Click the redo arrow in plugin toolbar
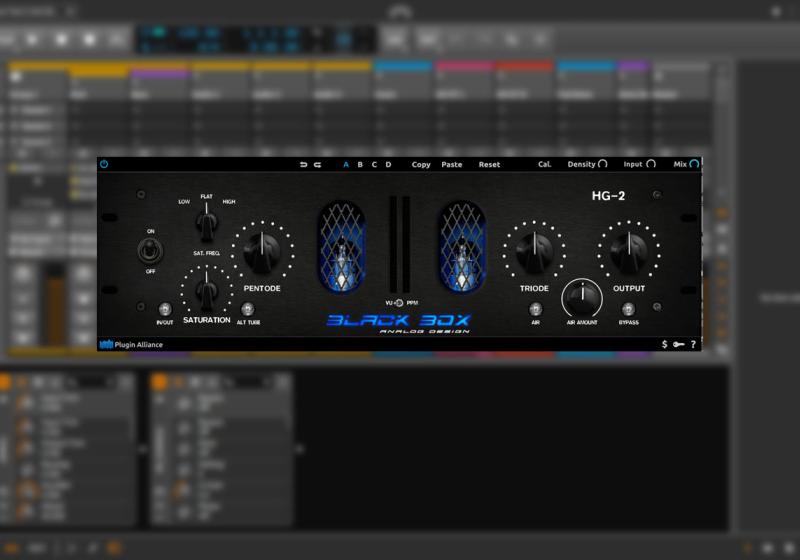The width and height of the screenshot is (800, 560). pos(317,164)
